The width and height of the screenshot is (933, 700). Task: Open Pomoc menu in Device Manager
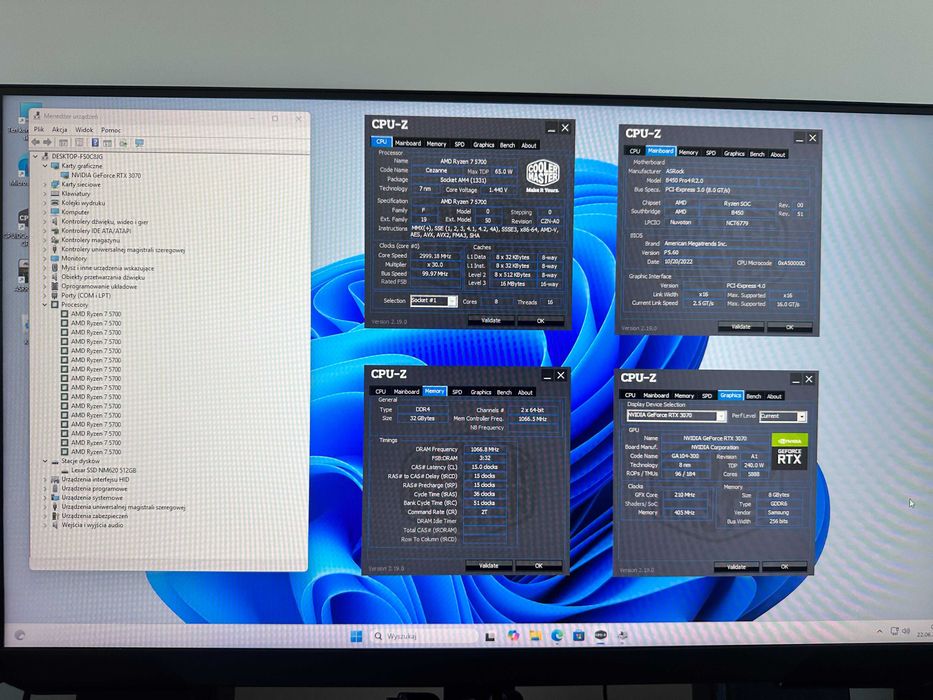[x=111, y=130]
